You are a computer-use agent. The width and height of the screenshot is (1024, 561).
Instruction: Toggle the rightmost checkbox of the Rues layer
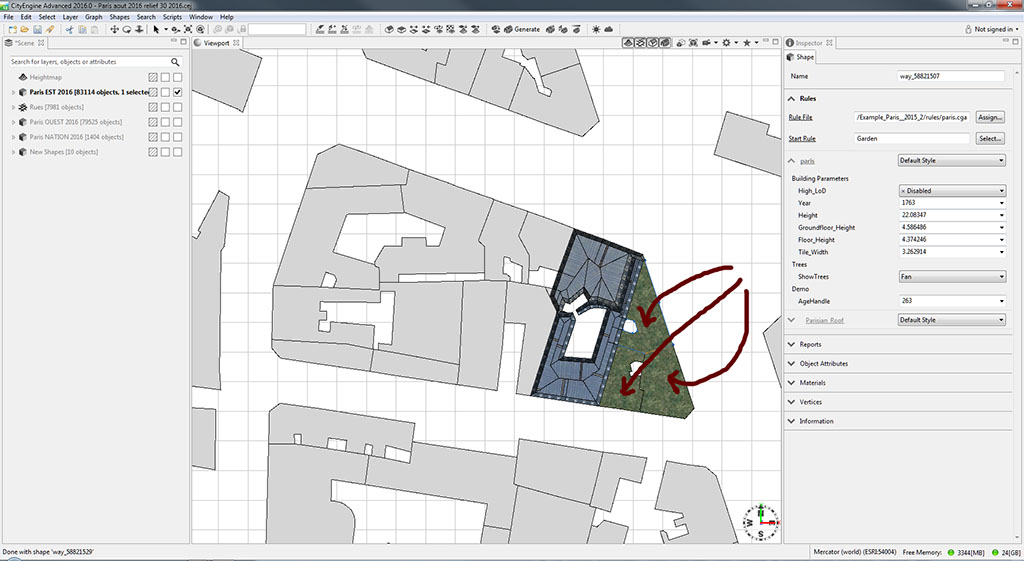click(178, 107)
